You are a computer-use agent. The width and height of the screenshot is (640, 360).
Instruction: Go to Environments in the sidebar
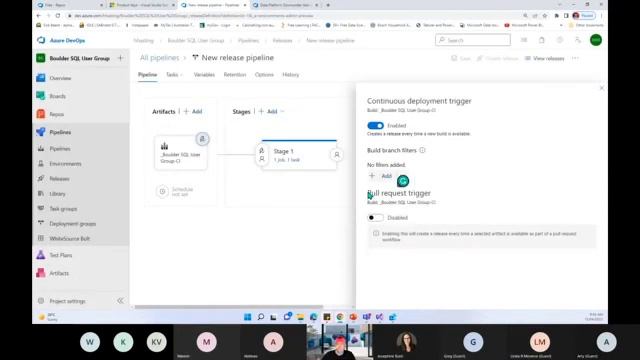(x=65, y=164)
